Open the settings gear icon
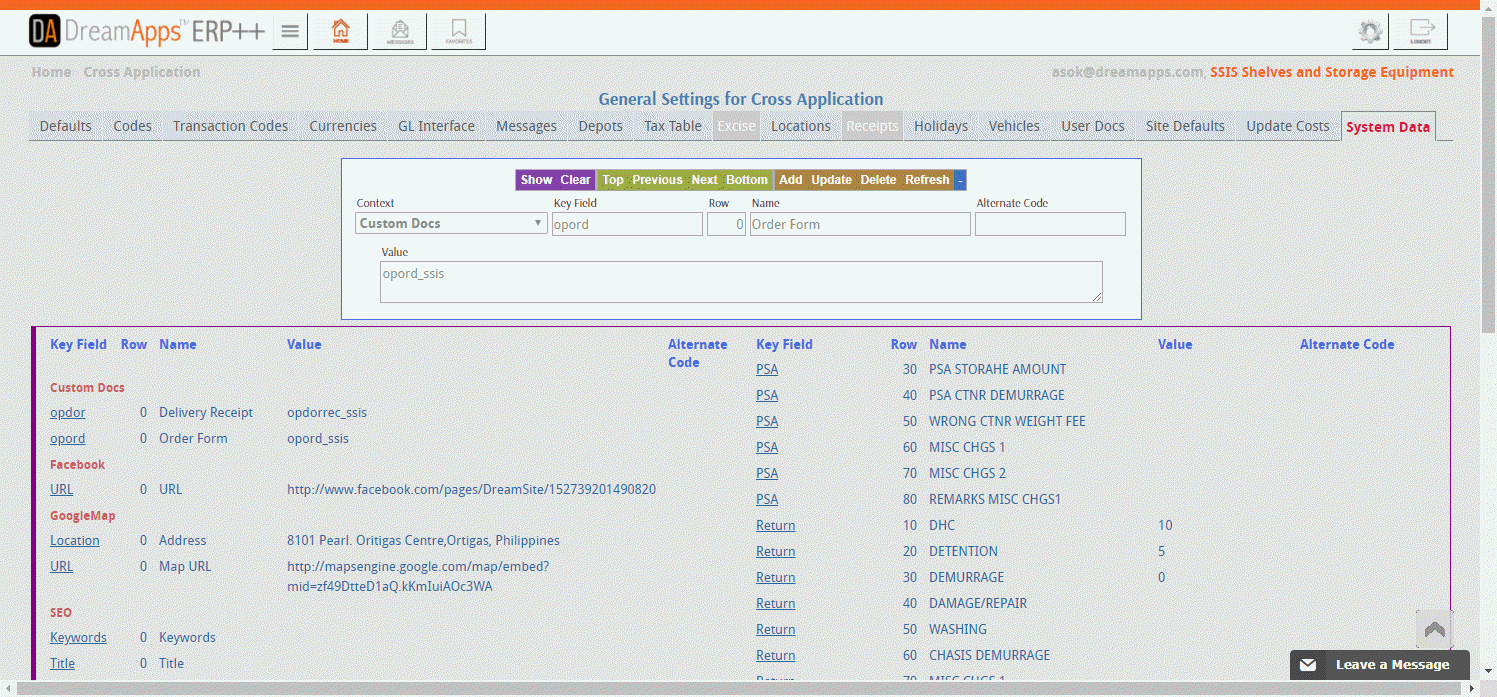 tap(1370, 32)
